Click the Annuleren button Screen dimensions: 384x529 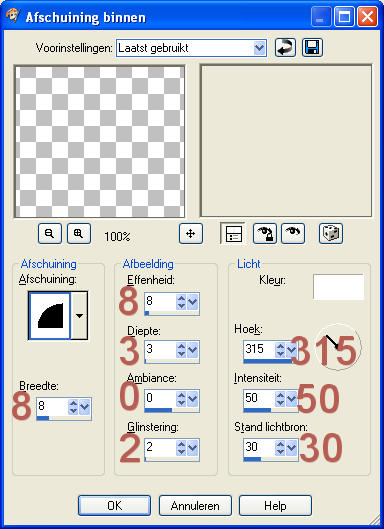(x=195, y=505)
